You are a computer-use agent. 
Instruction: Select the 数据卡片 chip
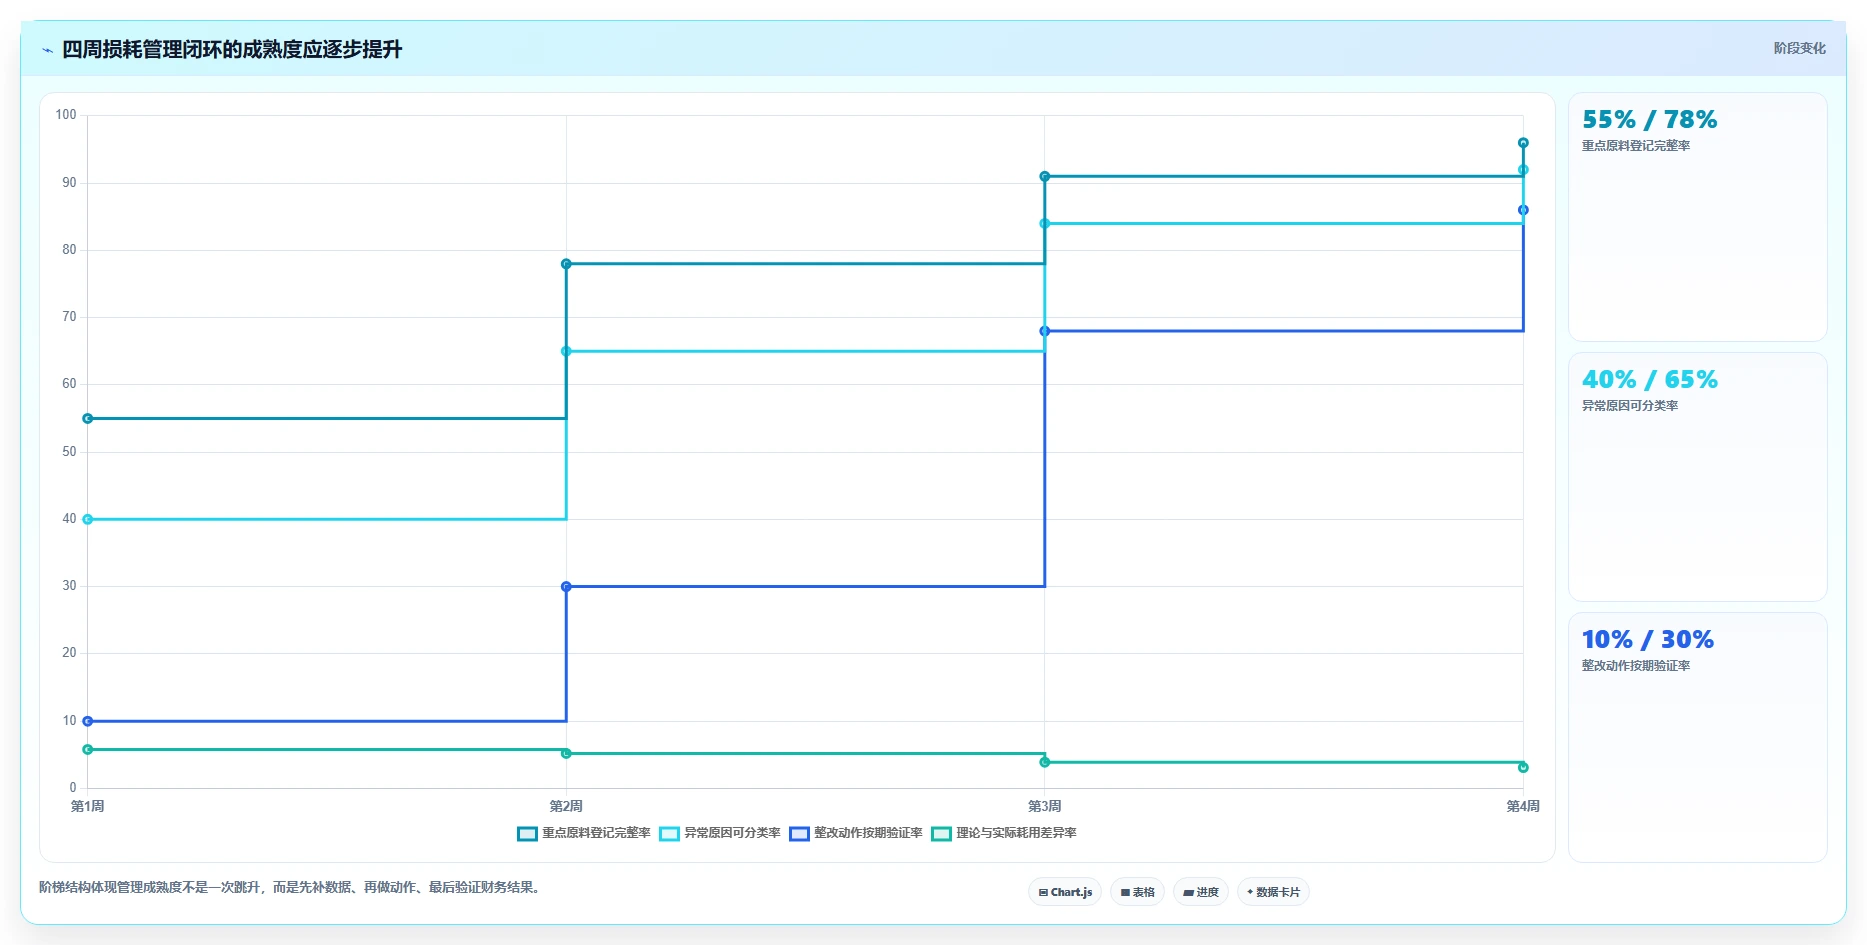tap(1273, 892)
